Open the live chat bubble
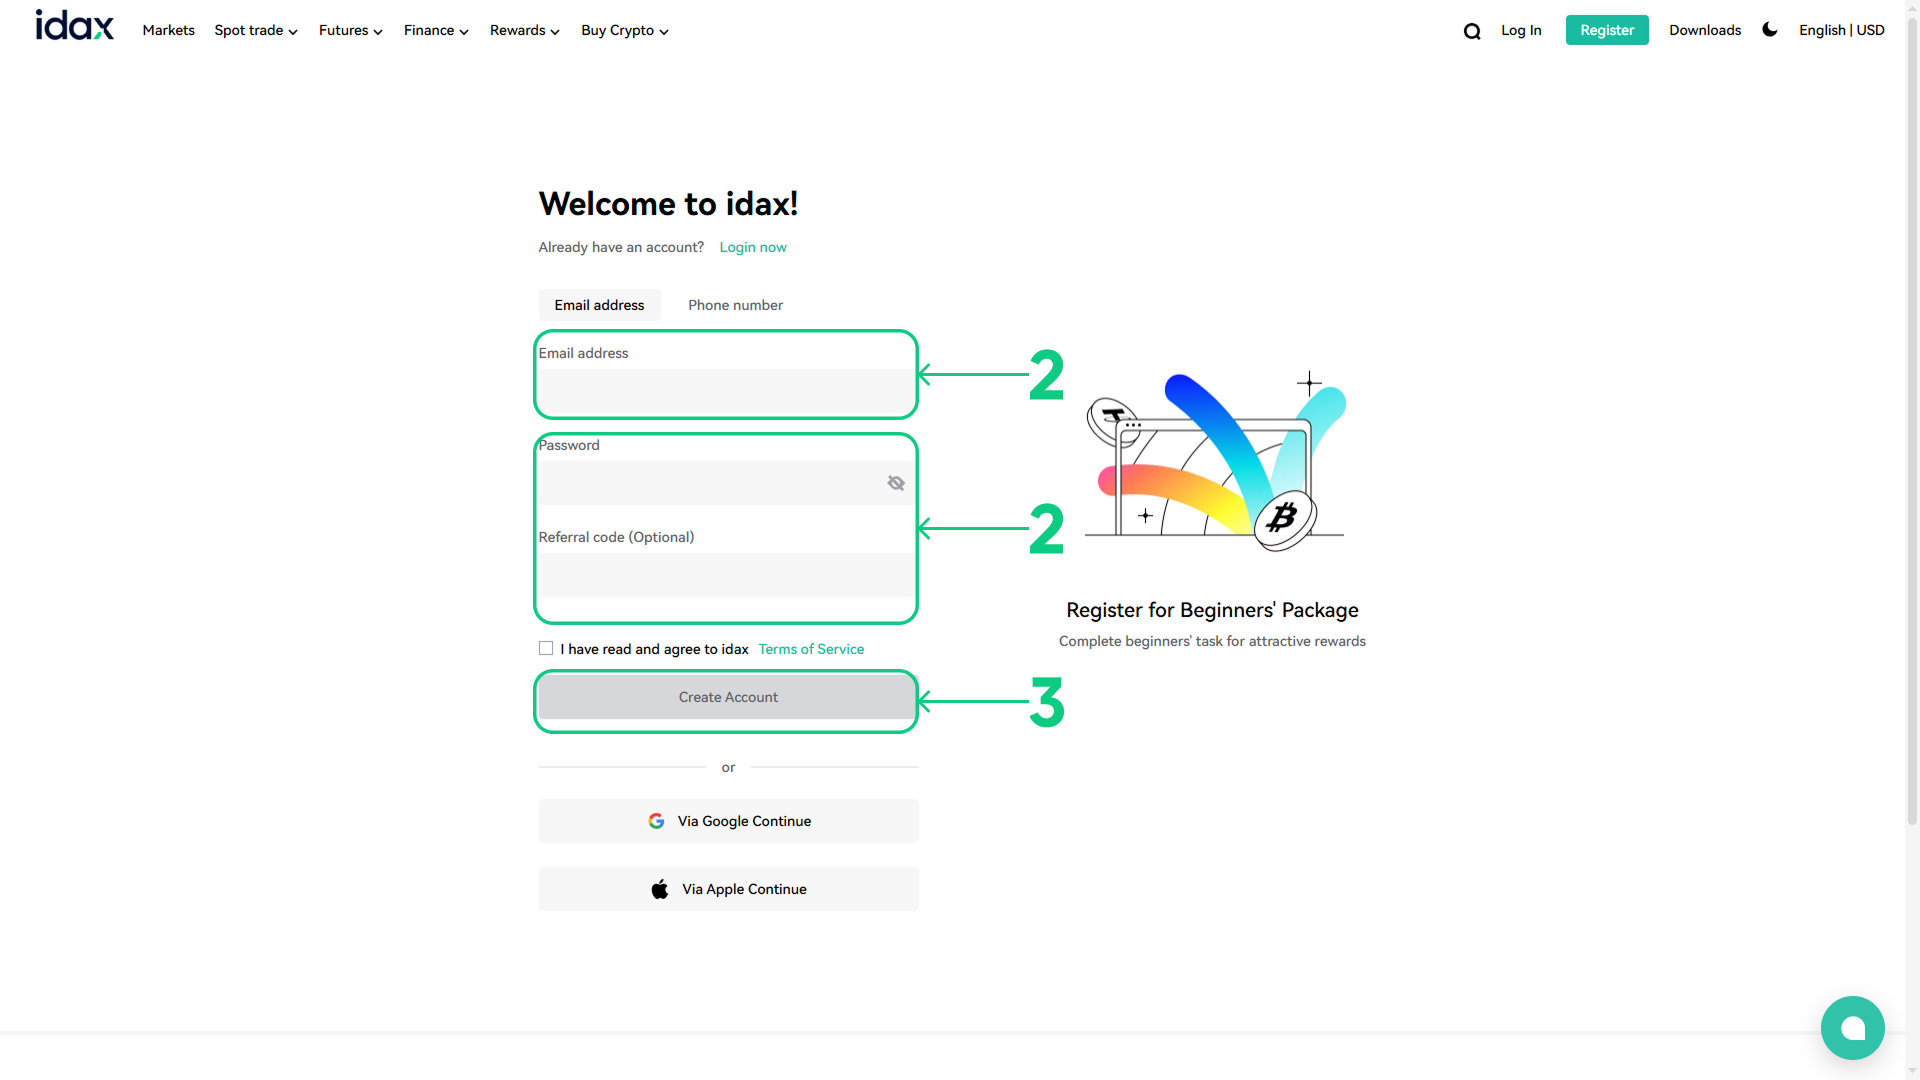Viewport: 1920px width, 1080px height. [x=1852, y=1027]
